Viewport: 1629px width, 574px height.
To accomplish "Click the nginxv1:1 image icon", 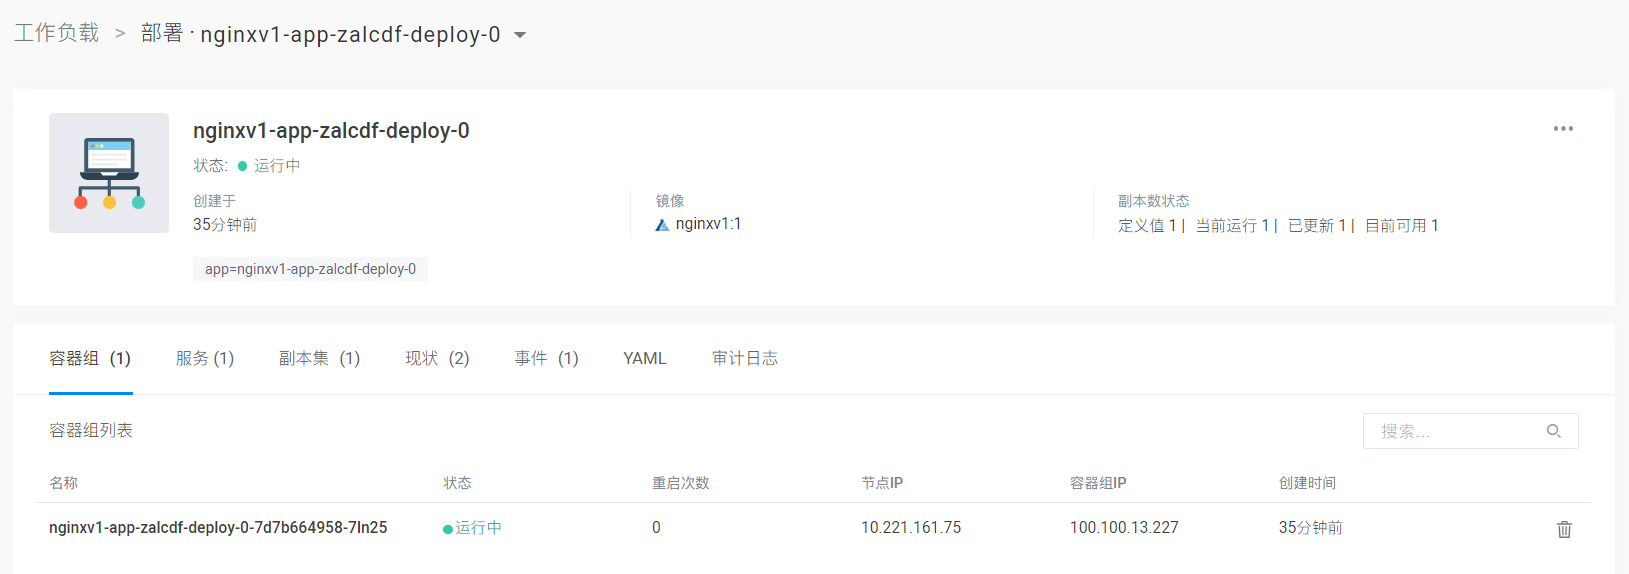I will tap(662, 225).
